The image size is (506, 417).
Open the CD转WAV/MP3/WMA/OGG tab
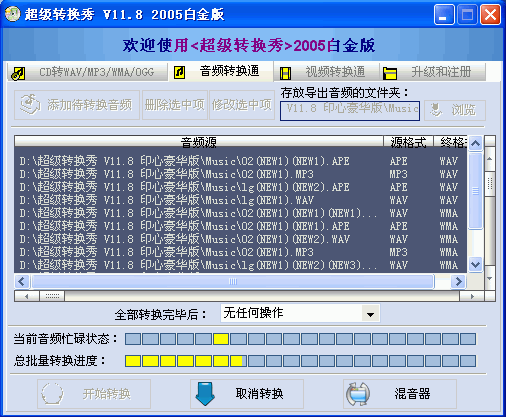click(87, 72)
